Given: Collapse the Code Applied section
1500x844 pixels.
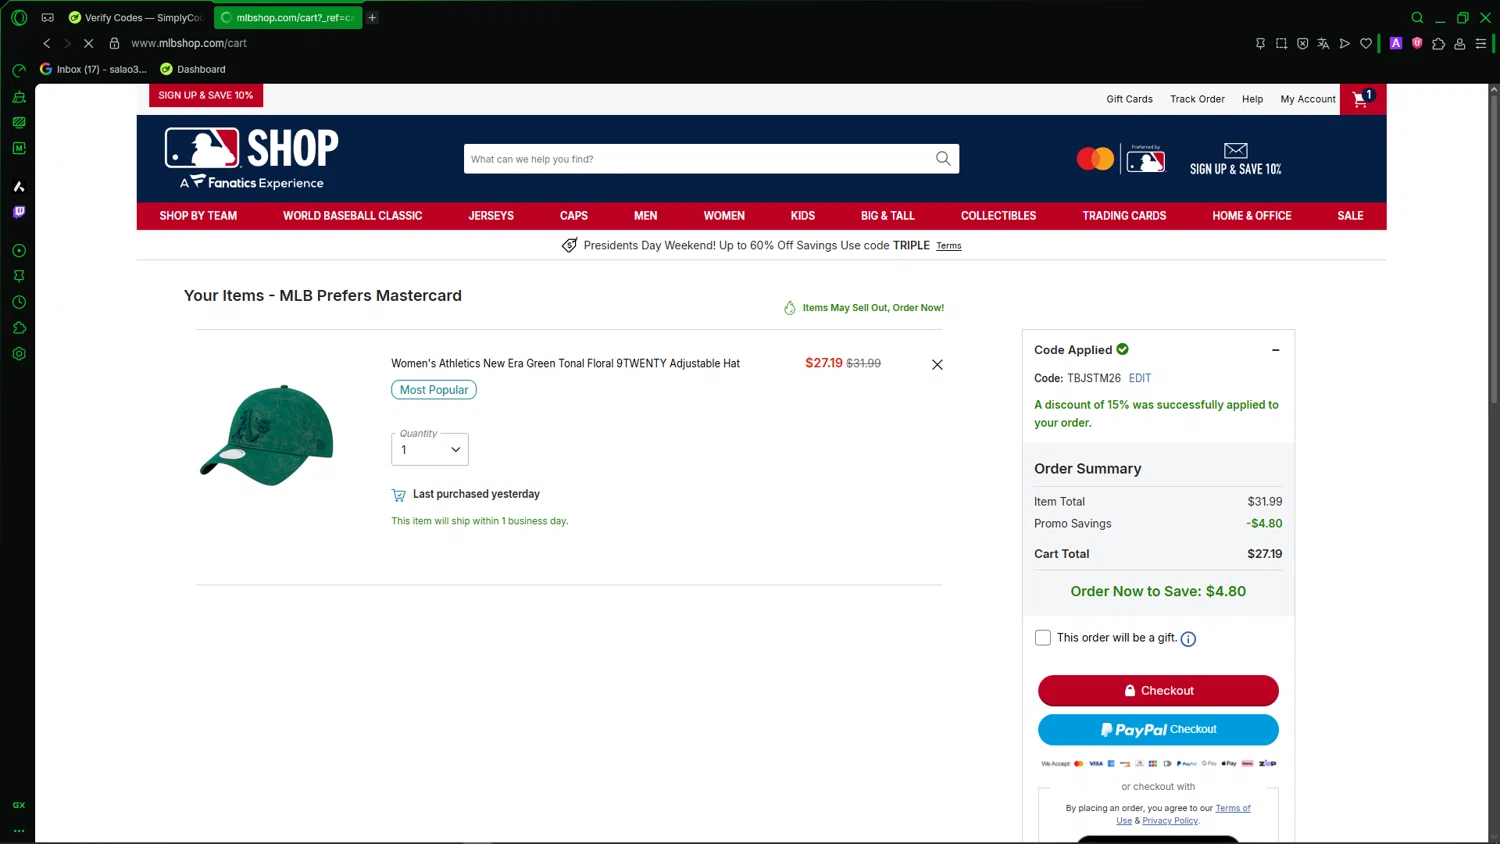Looking at the screenshot, I should [x=1275, y=350].
